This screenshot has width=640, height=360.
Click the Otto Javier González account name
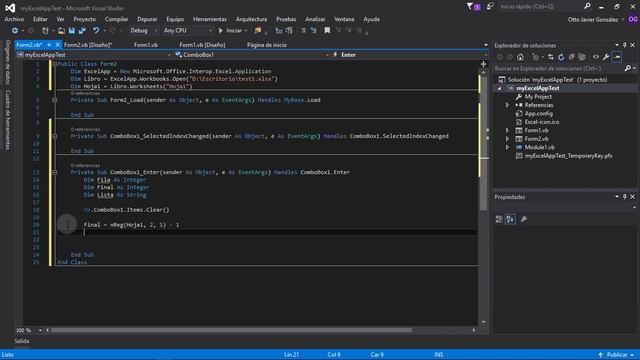click(x=593, y=20)
